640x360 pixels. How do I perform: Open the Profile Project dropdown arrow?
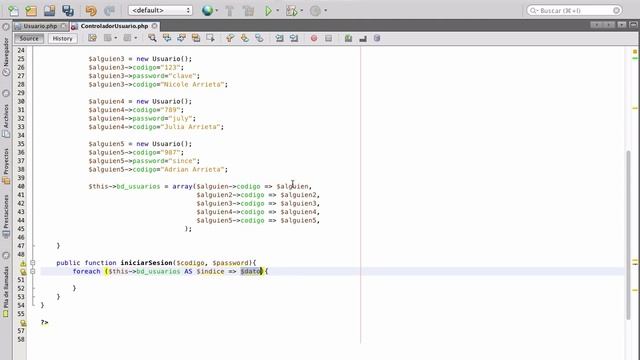tap(325, 11)
